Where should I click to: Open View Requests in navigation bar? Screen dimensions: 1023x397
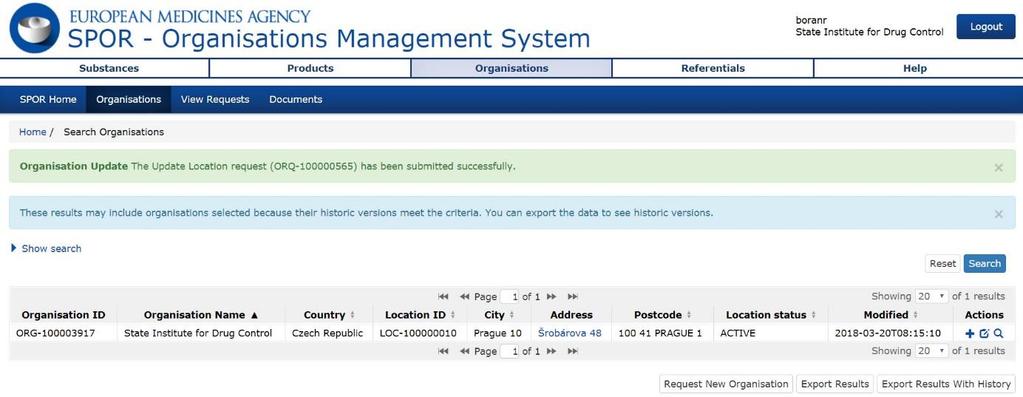pos(215,100)
